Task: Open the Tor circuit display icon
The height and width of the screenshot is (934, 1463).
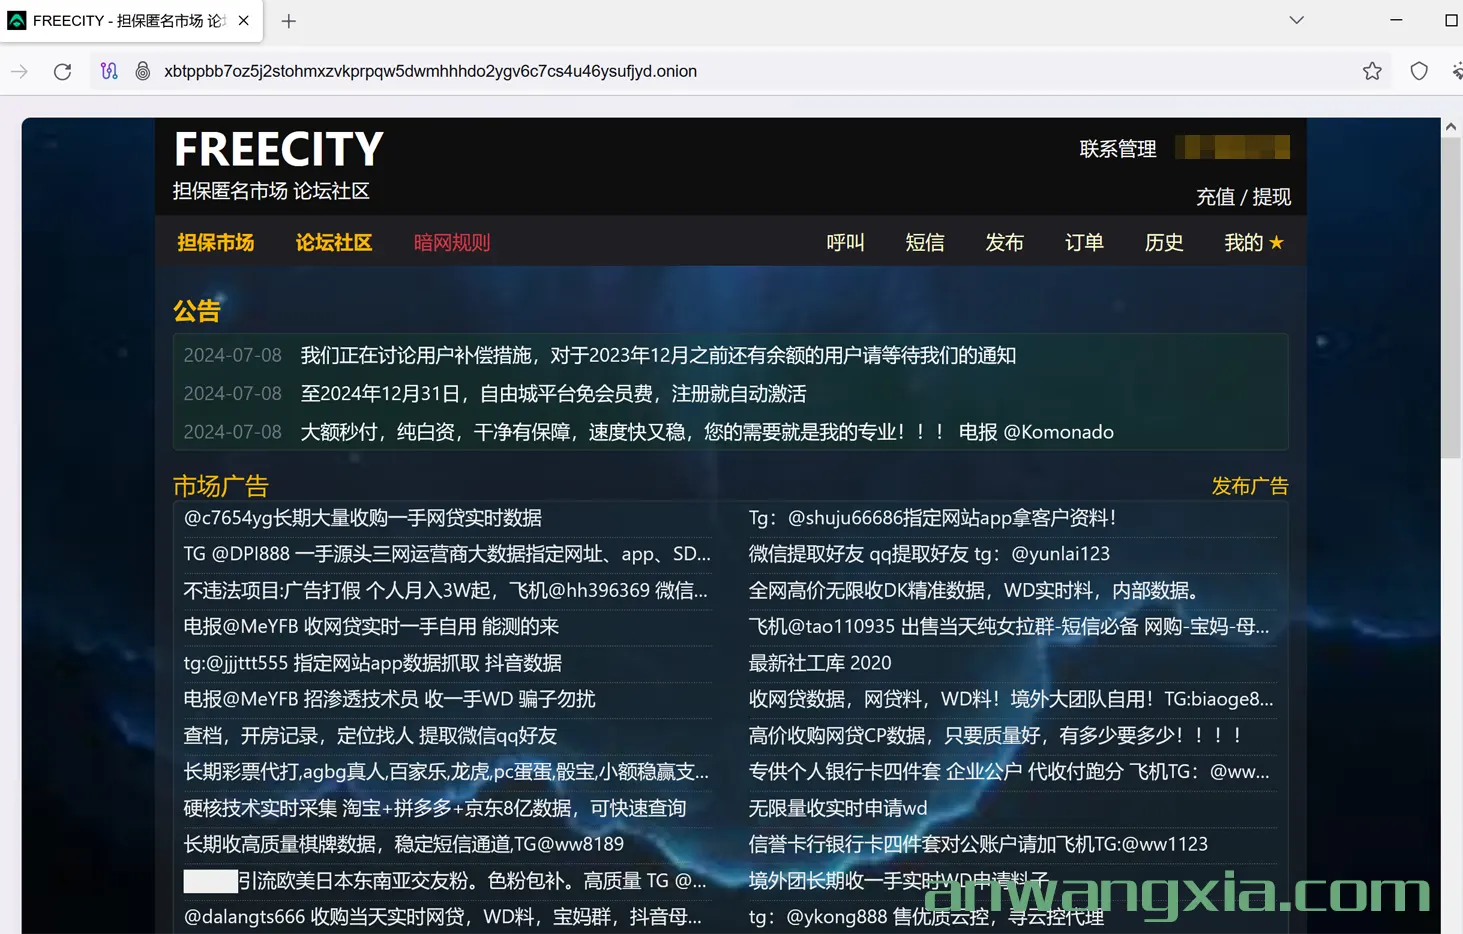Action: (109, 71)
